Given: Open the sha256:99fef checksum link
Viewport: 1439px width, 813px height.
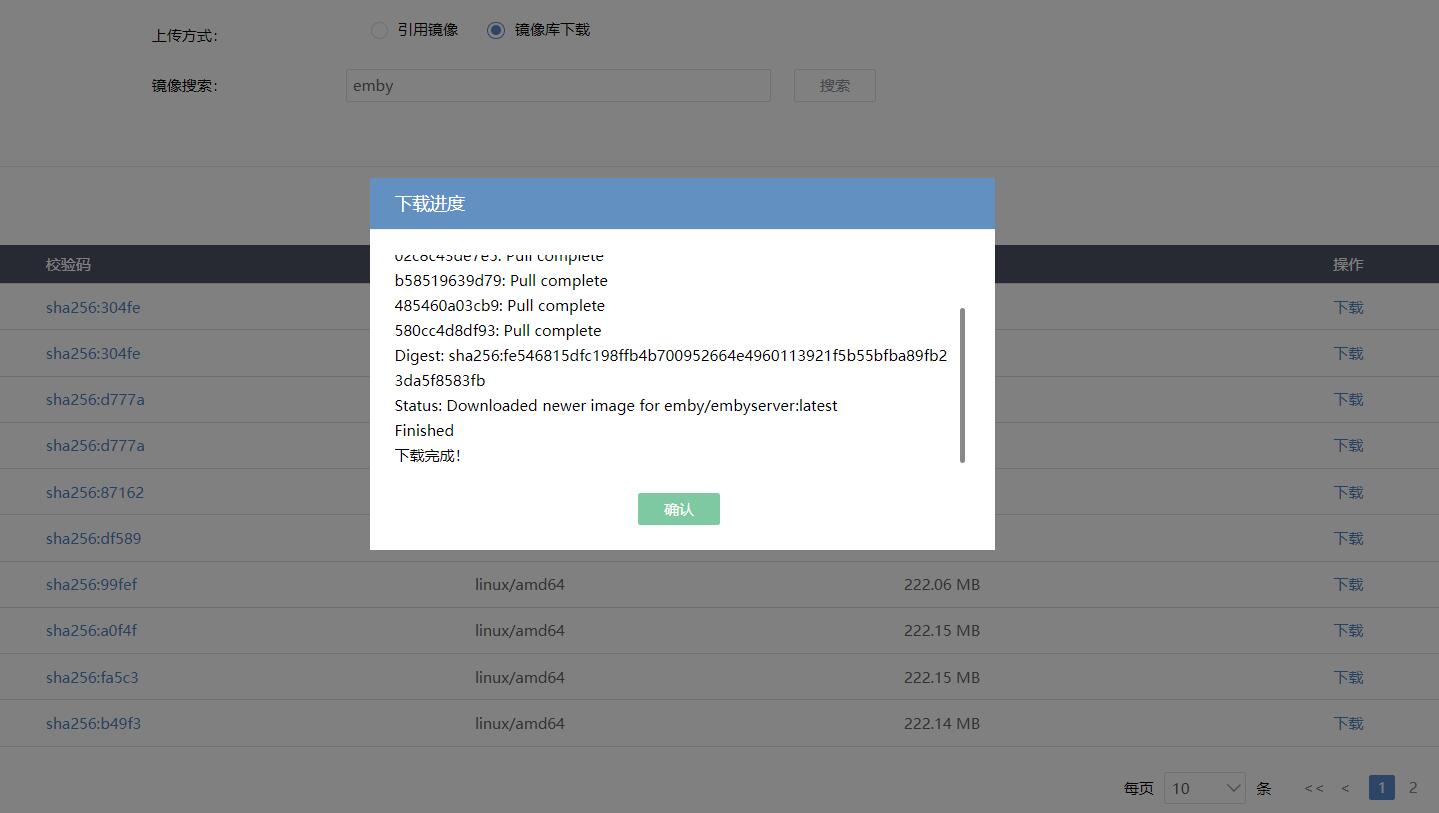Looking at the screenshot, I should (91, 584).
